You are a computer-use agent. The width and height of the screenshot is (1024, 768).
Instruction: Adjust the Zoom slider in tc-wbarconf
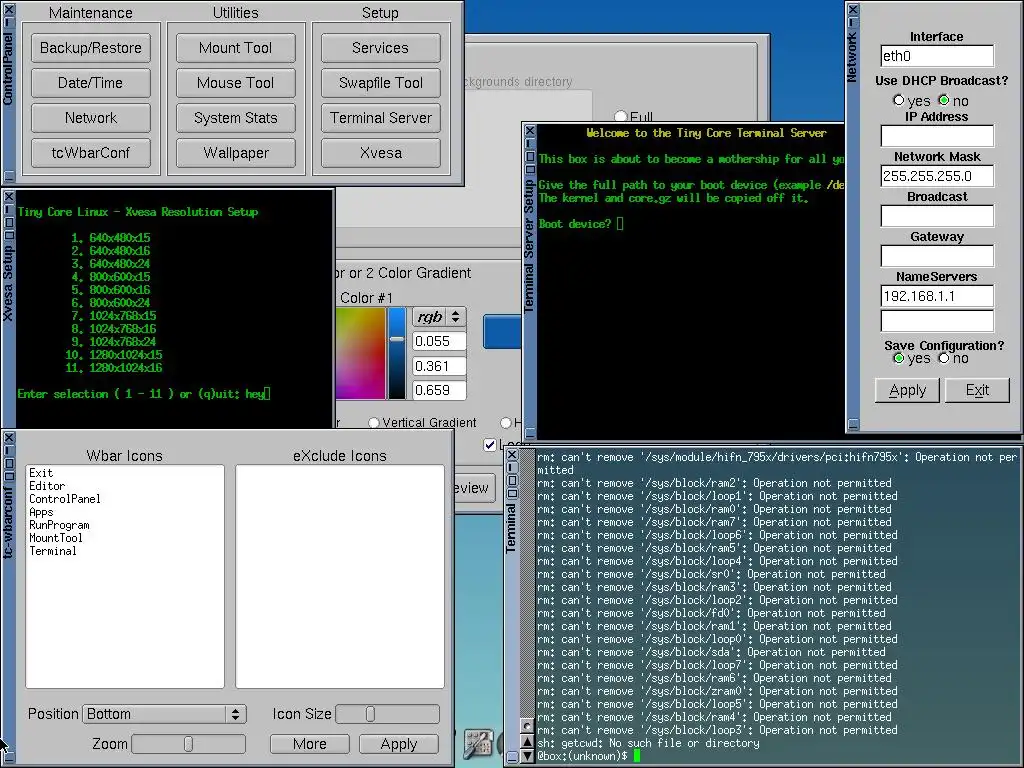point(189,744)
